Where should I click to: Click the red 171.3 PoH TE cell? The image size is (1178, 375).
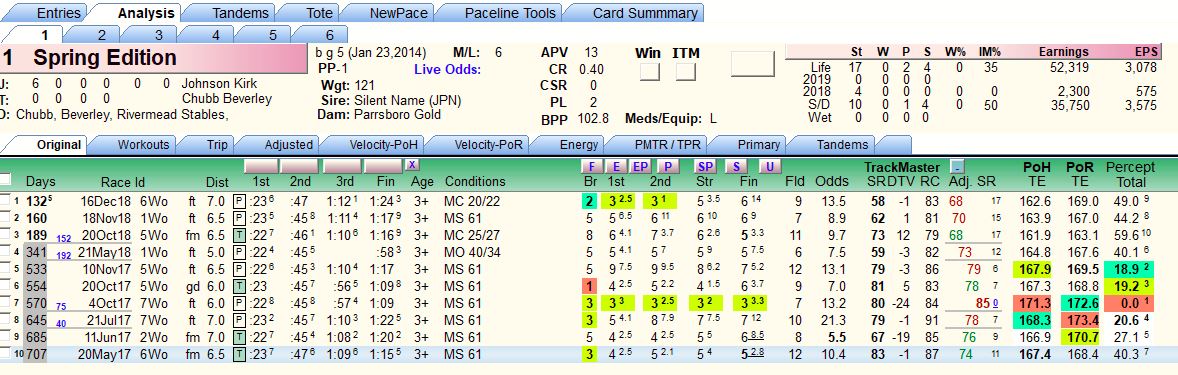(x=1032, y=303)
